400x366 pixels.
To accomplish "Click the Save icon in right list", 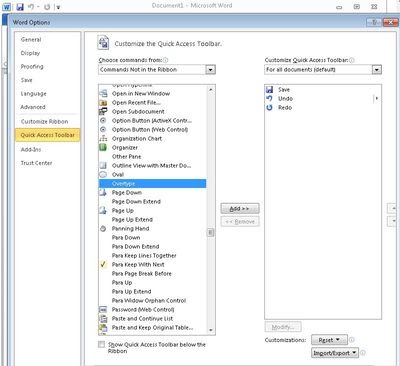I will (x=270, y=90).
